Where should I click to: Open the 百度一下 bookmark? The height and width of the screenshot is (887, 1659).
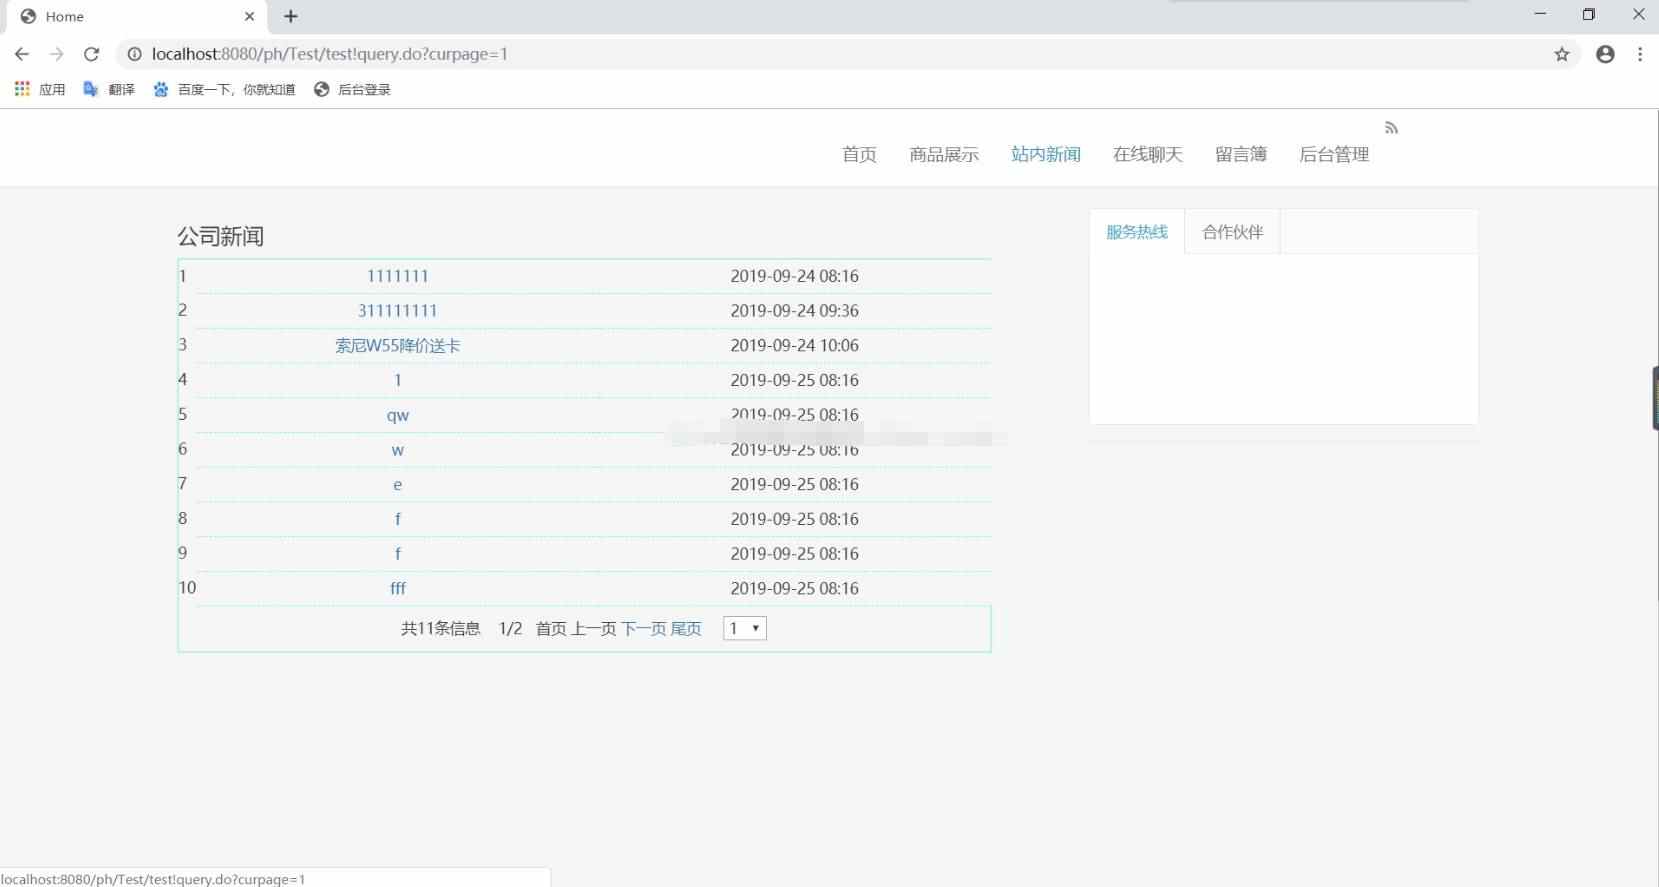224,89
